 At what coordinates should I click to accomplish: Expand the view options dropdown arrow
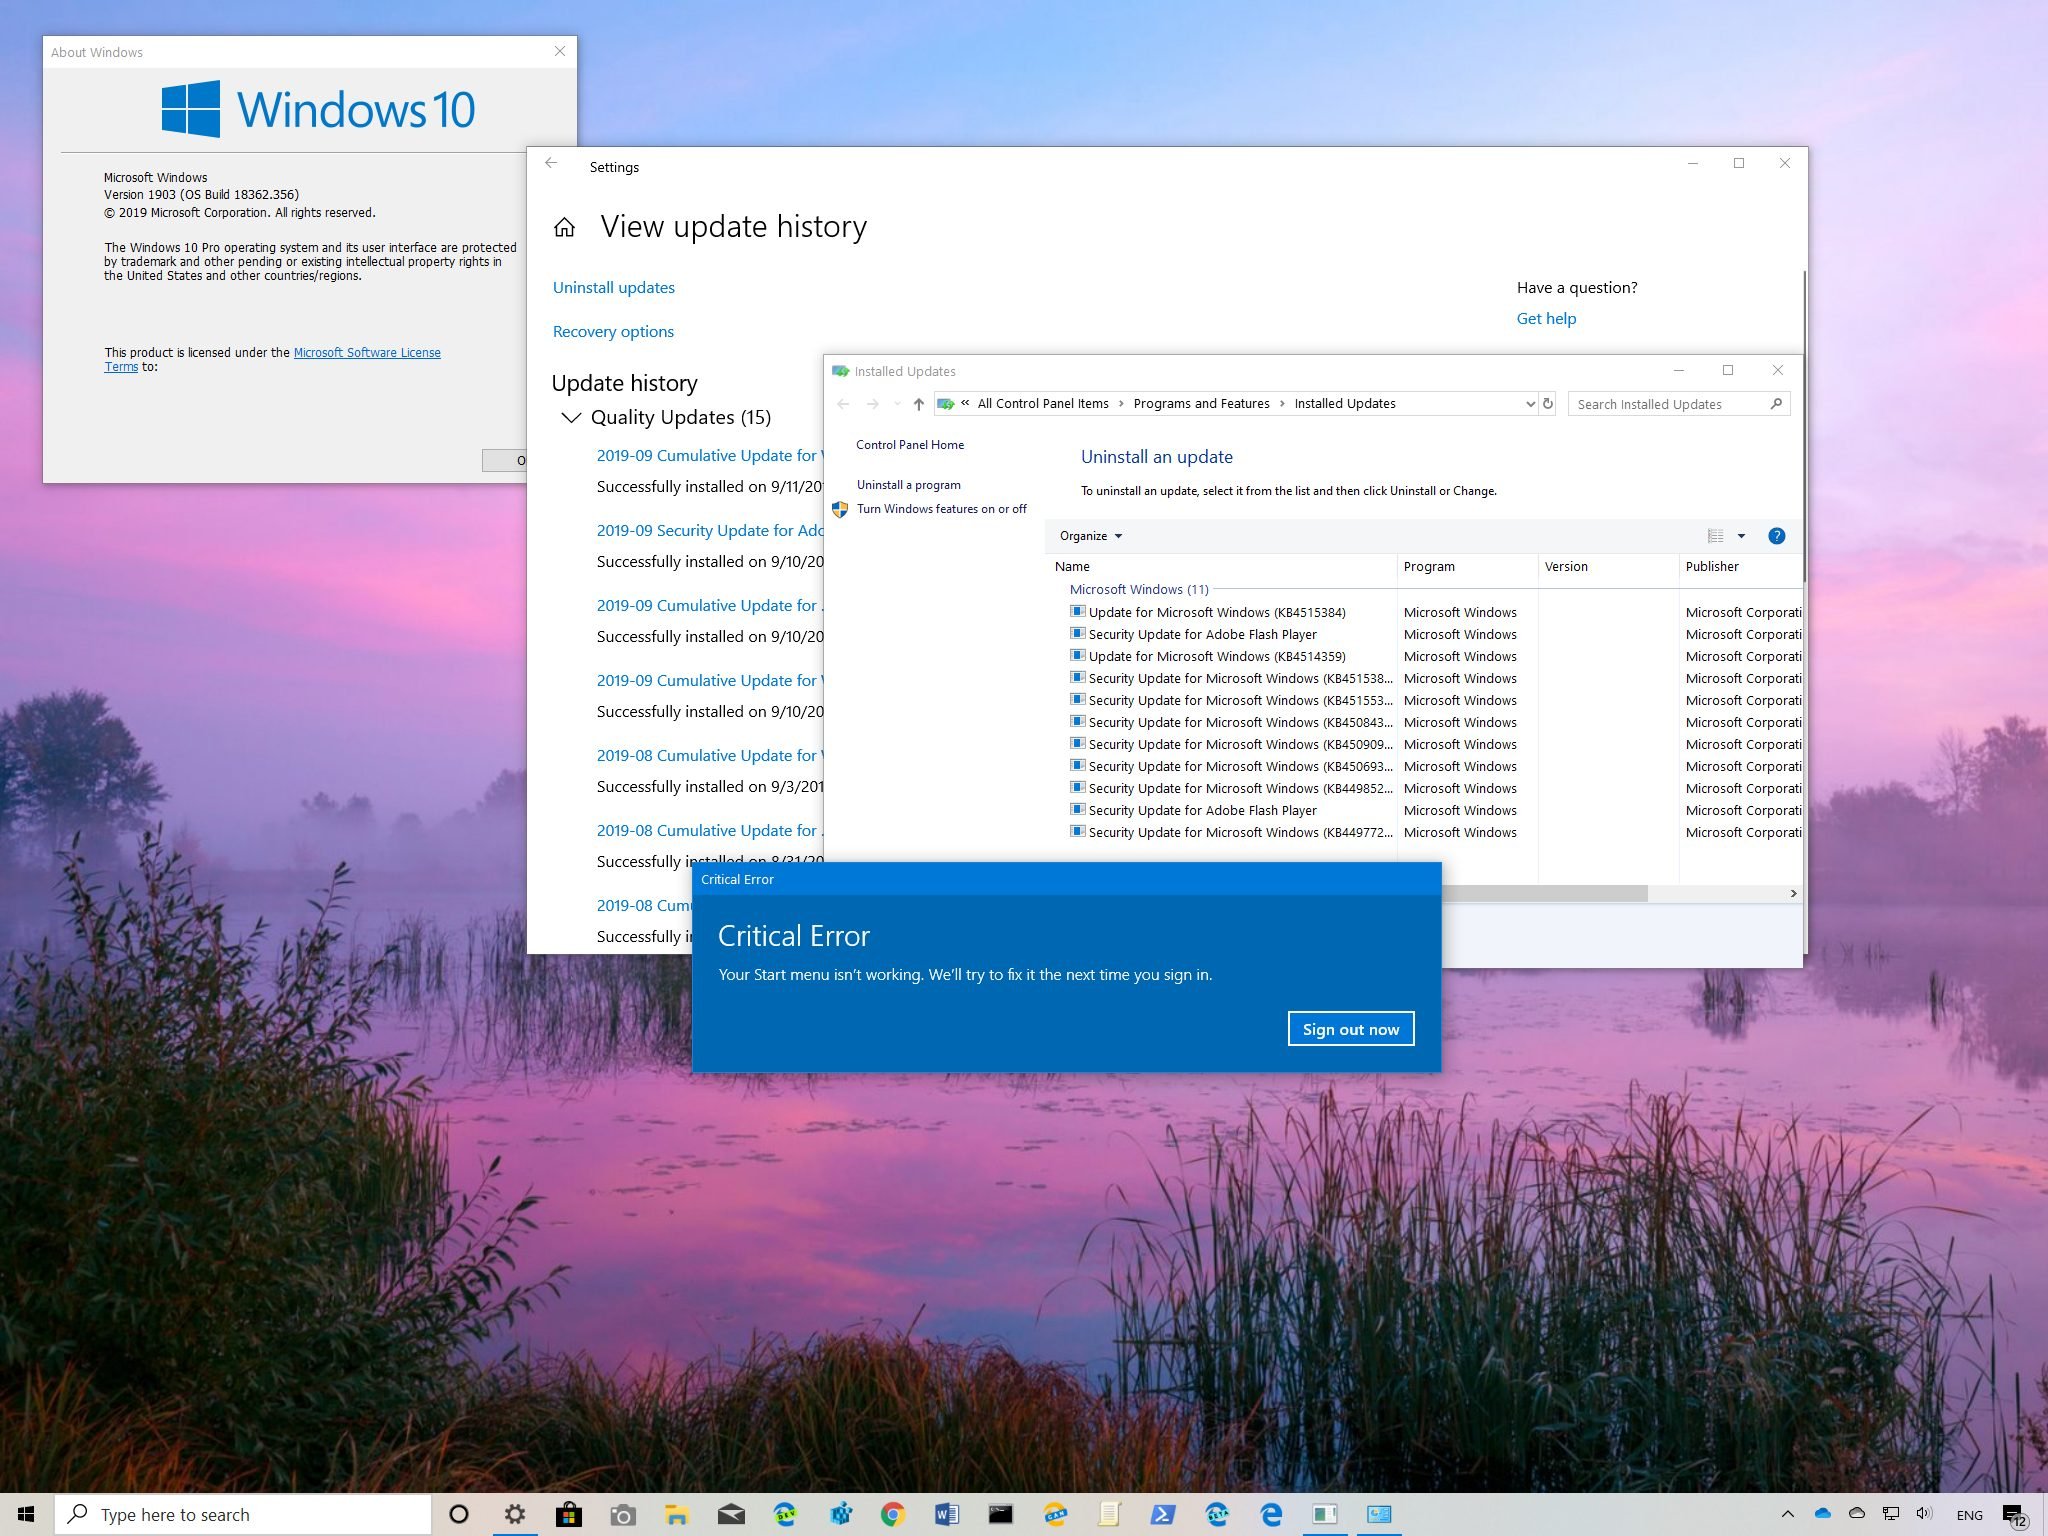coord(1741,536)
